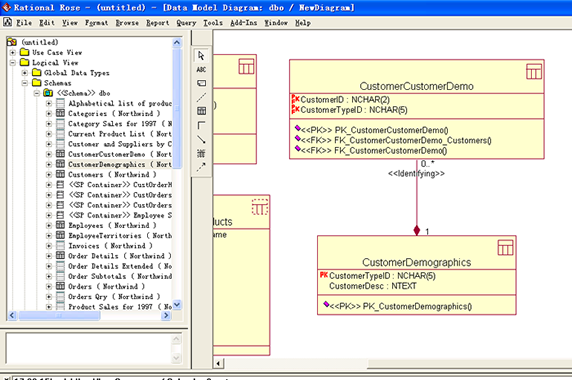Select the identifying relationship tool

(x=201, y=139)
